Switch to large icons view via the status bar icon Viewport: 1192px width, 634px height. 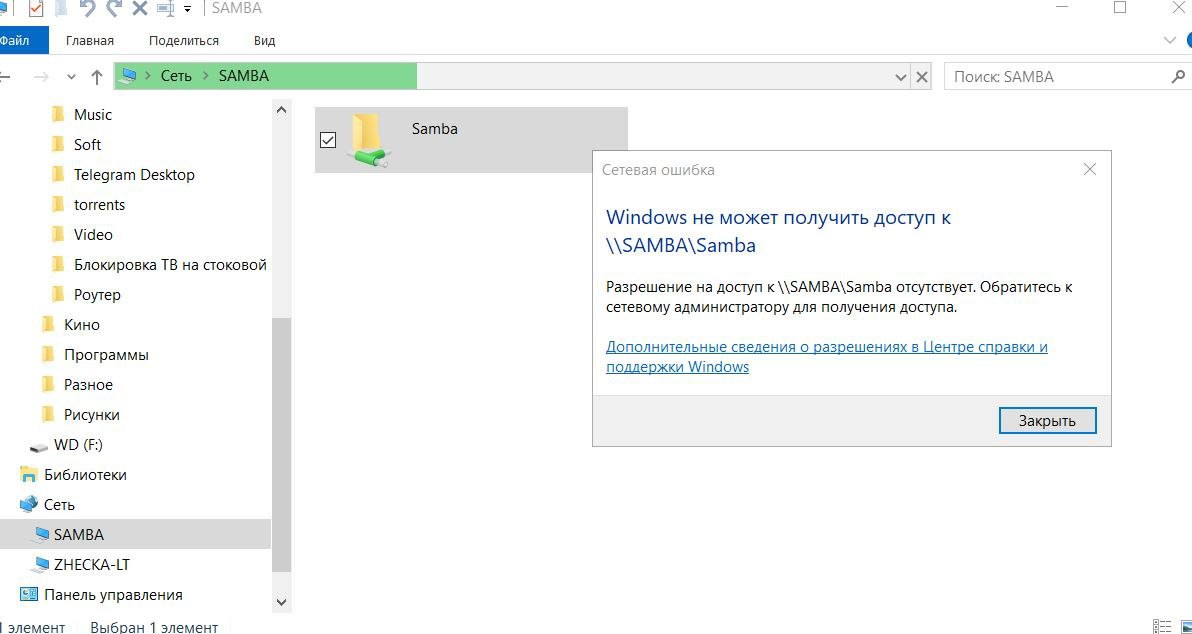pyautogui.click(x=1185, y=626)
